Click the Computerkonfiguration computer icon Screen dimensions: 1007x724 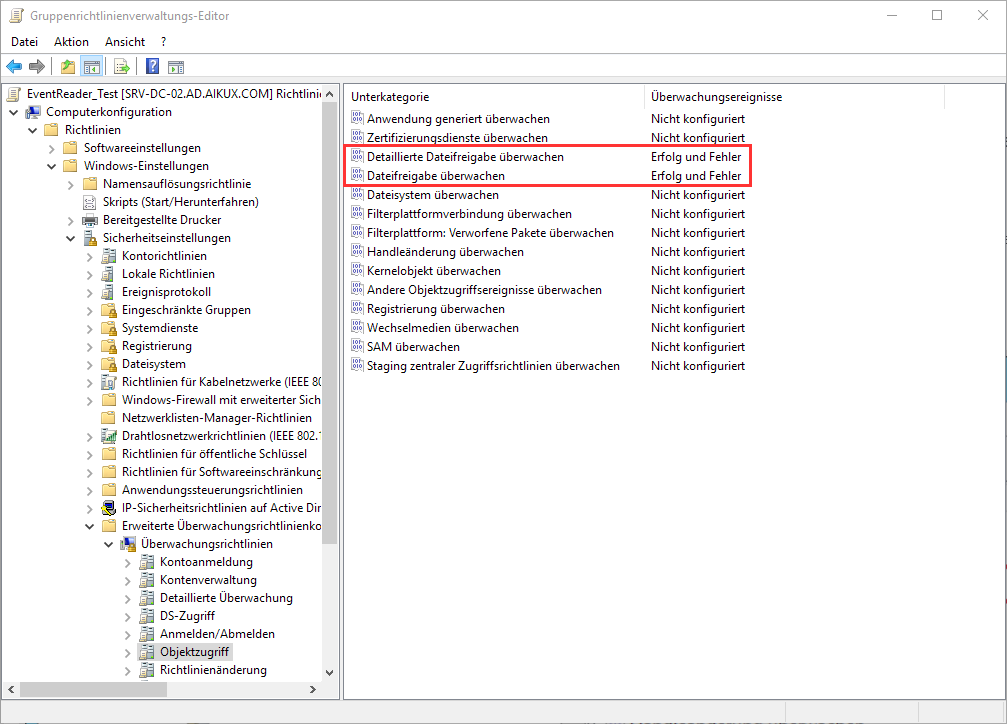[33, 112]
